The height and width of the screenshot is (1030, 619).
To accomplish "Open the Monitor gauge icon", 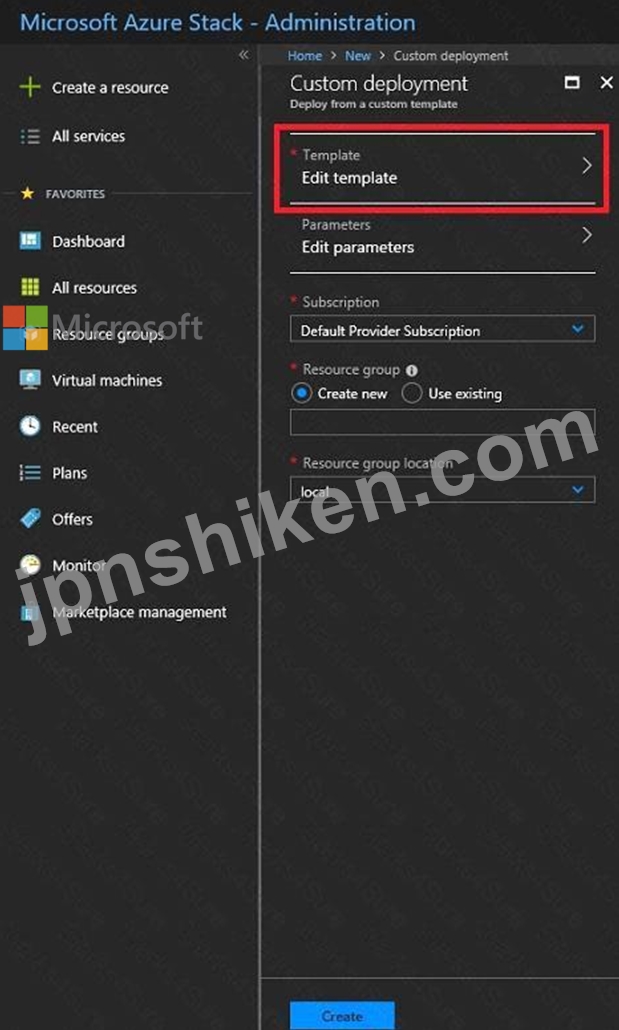I will pos(30,565).
